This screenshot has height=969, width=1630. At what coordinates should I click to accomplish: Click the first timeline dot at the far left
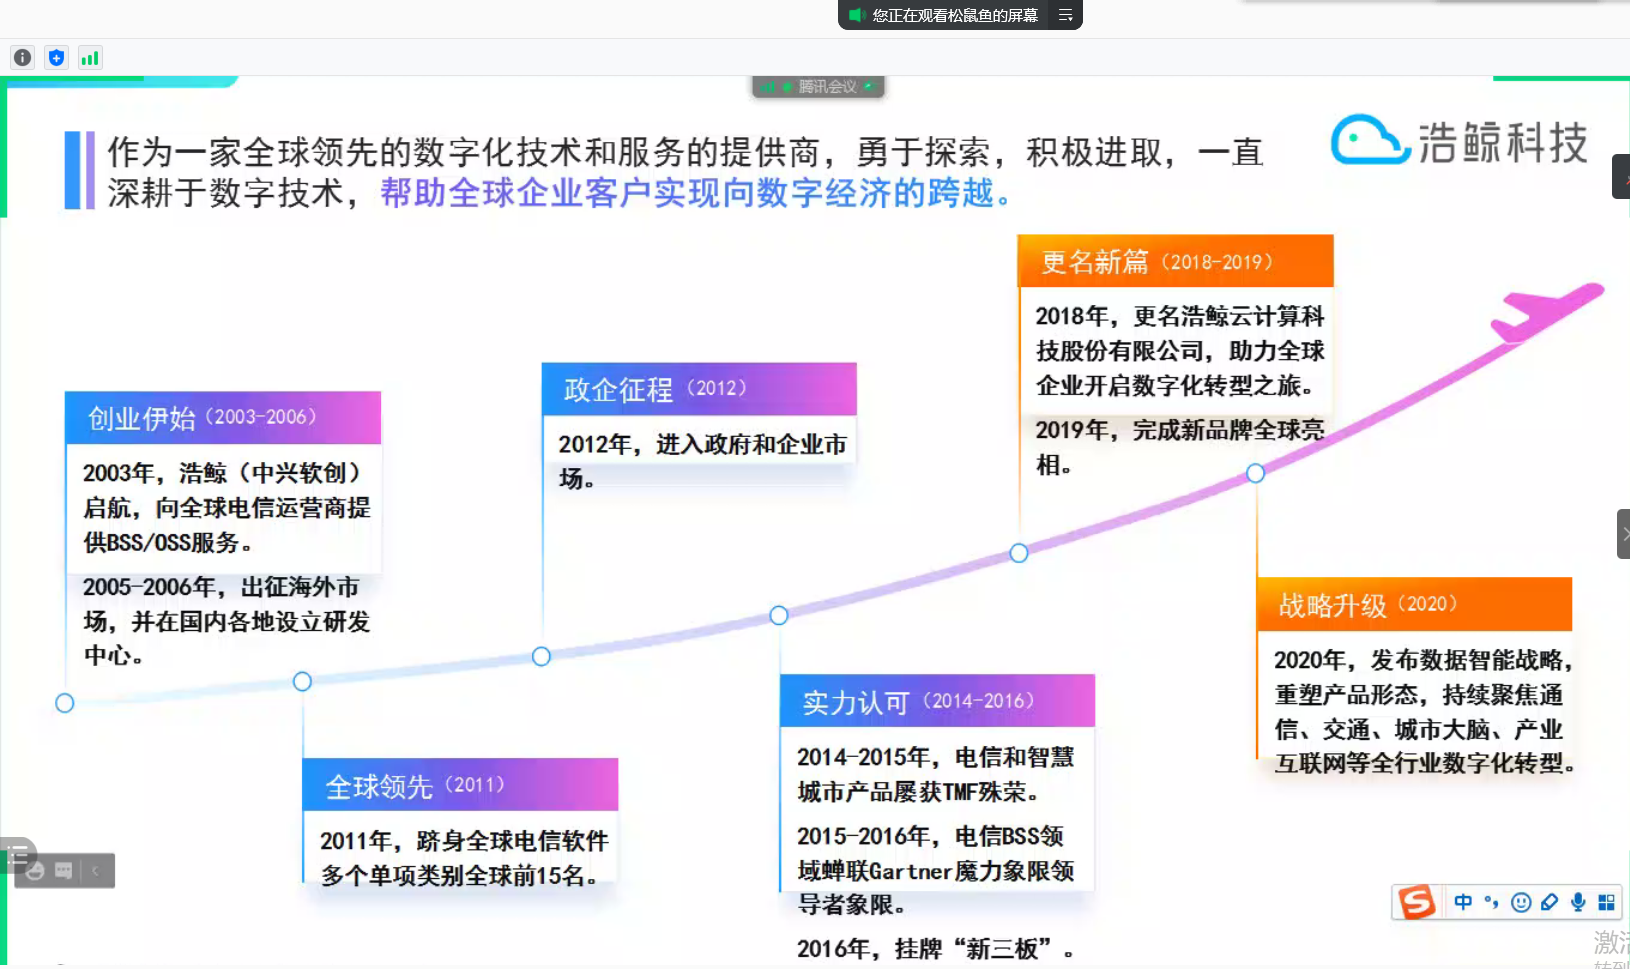(x=65, y=703)
